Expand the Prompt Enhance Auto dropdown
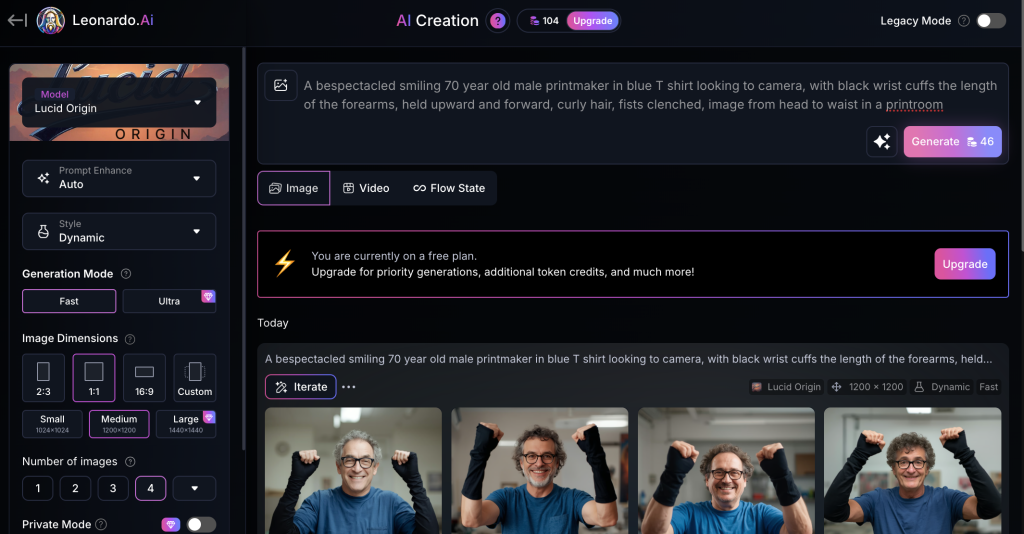 pos(119,178)
